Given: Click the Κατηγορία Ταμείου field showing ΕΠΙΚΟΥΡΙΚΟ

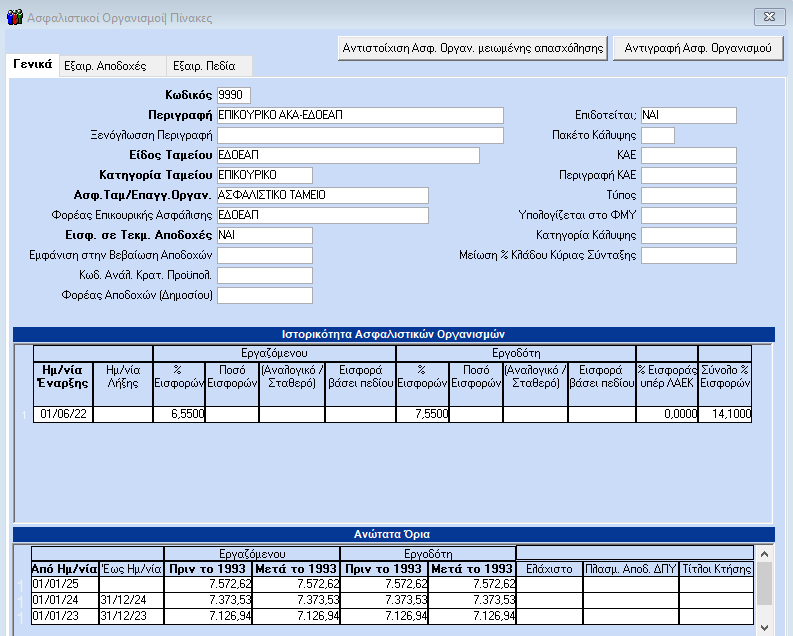Looking at the screenshot, I should tap(265, 175).
